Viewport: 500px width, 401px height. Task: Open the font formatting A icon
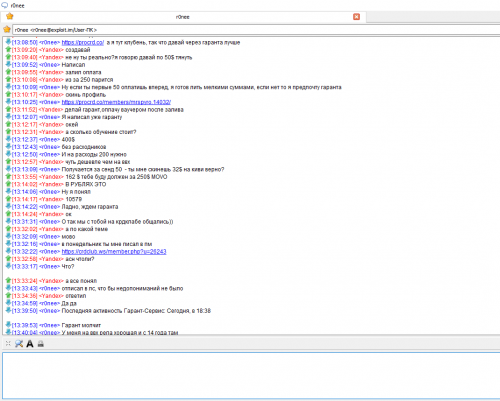[x=30, y=344]
